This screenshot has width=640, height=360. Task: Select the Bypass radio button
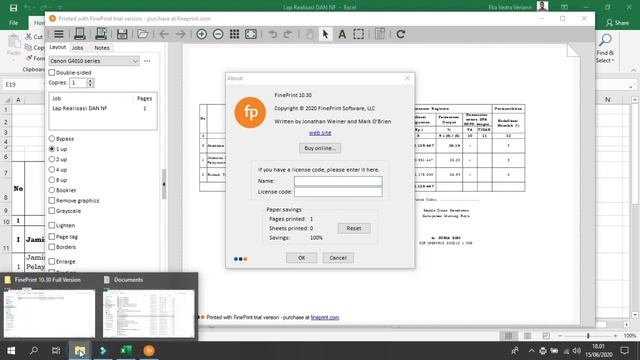point(52,139)
